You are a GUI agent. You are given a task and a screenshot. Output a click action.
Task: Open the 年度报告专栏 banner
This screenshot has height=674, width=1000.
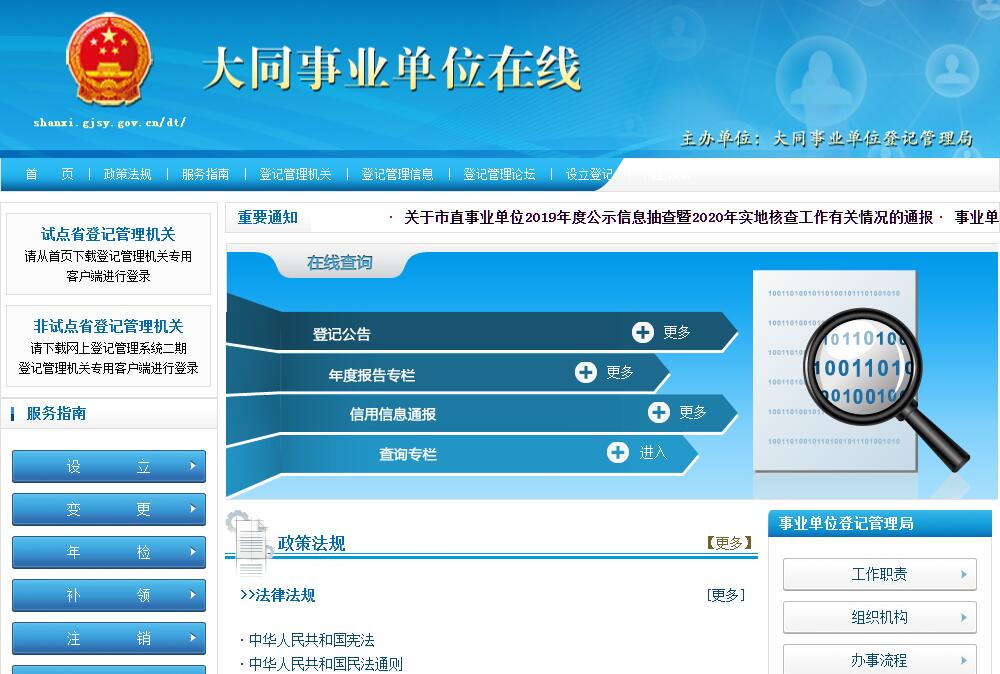[448, 374]
